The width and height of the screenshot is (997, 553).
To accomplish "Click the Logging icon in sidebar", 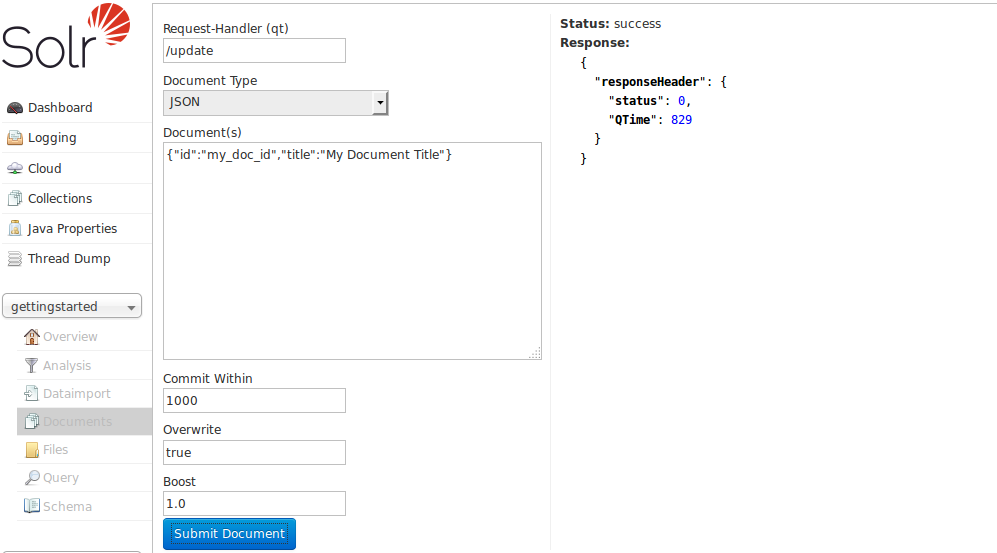I will (x=15, y=138).
